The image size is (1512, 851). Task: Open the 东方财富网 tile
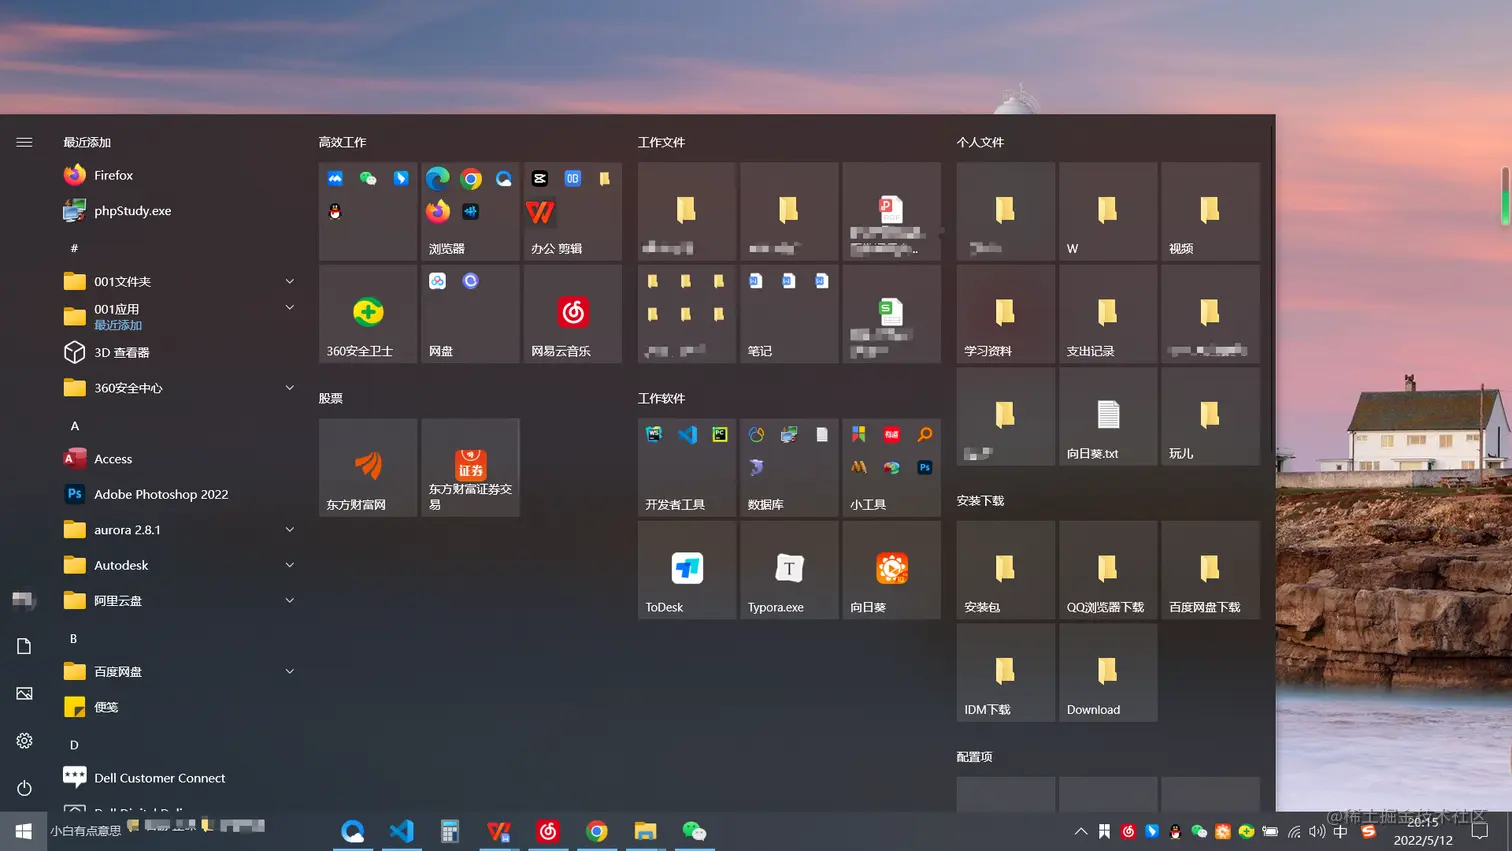pyautogui.click(x=368, y=468)
